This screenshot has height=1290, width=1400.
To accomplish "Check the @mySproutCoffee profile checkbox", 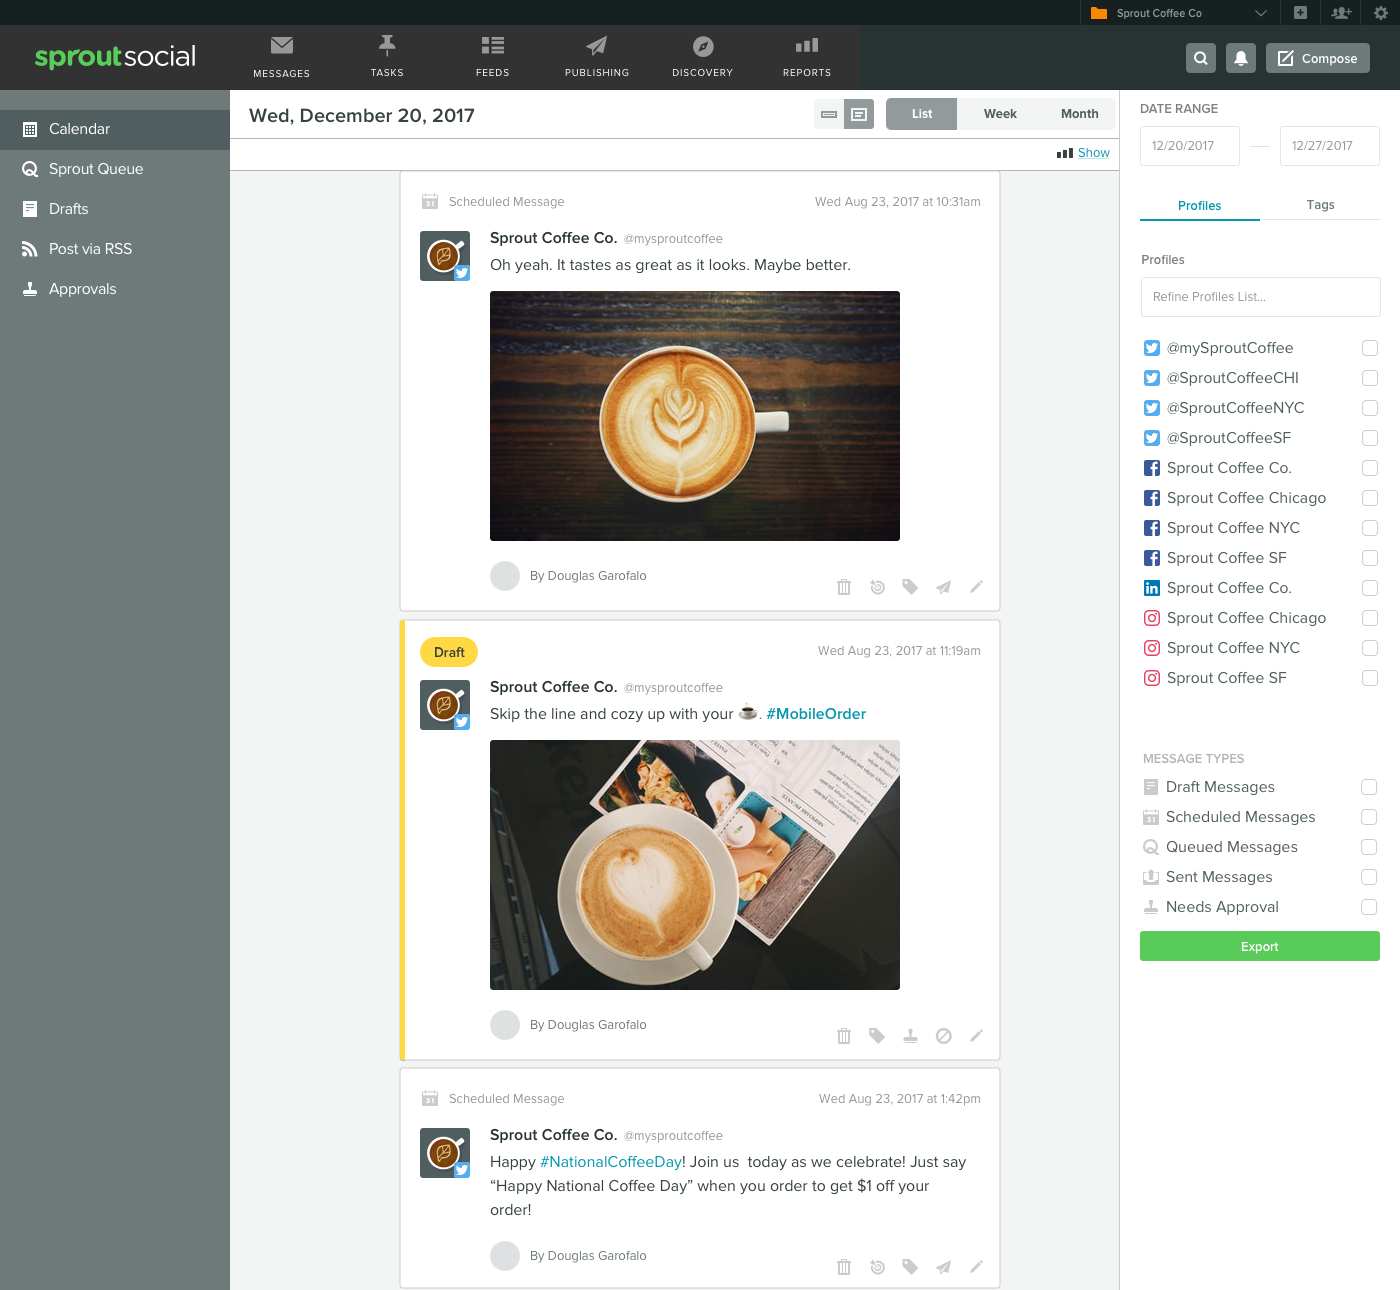I will pyautogui.click(x=1370, y=348).
